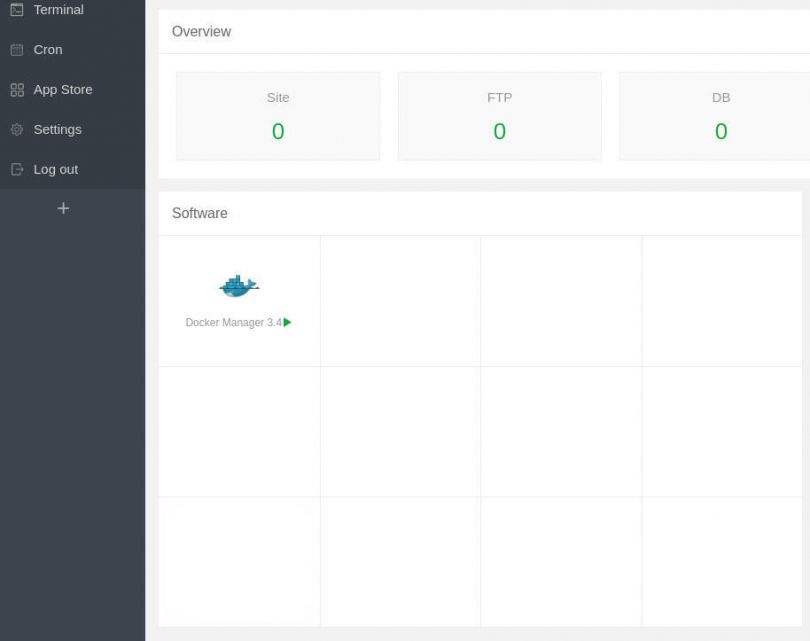
Task: Click the empty software tile right of Docker
Action: point(400,301)
